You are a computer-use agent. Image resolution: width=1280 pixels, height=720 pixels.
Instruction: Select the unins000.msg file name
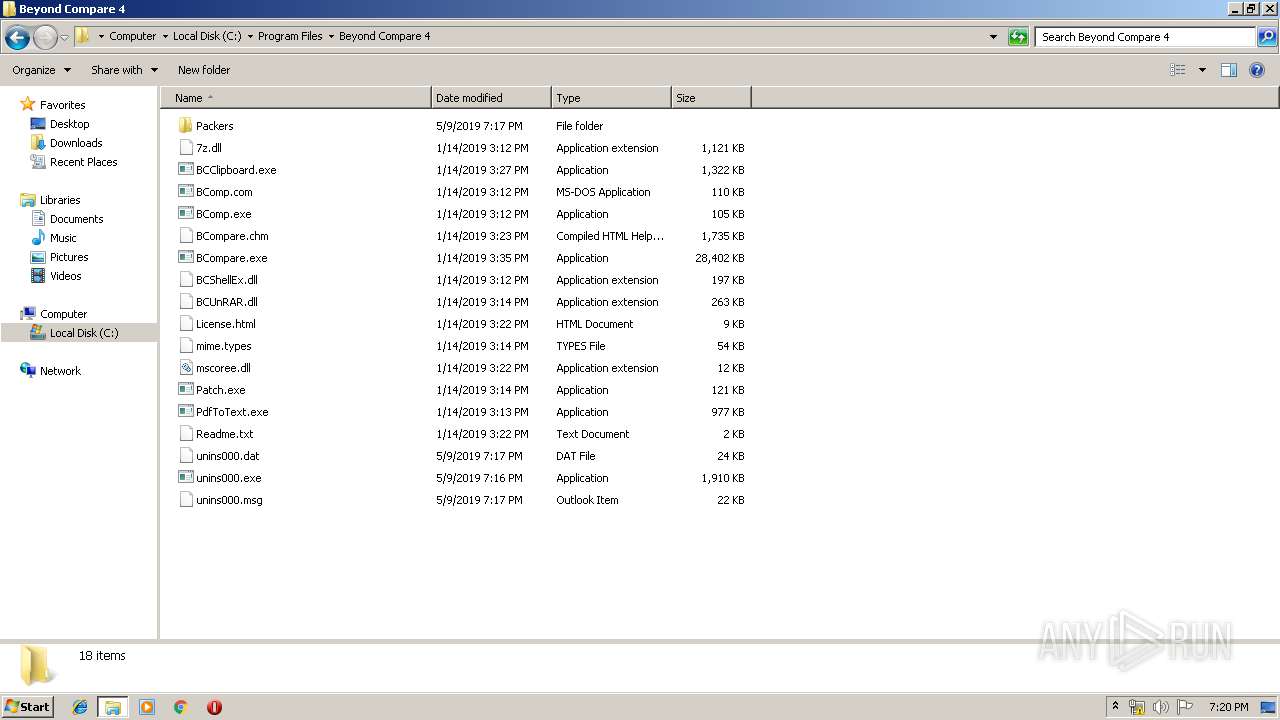tap(229, 500)
